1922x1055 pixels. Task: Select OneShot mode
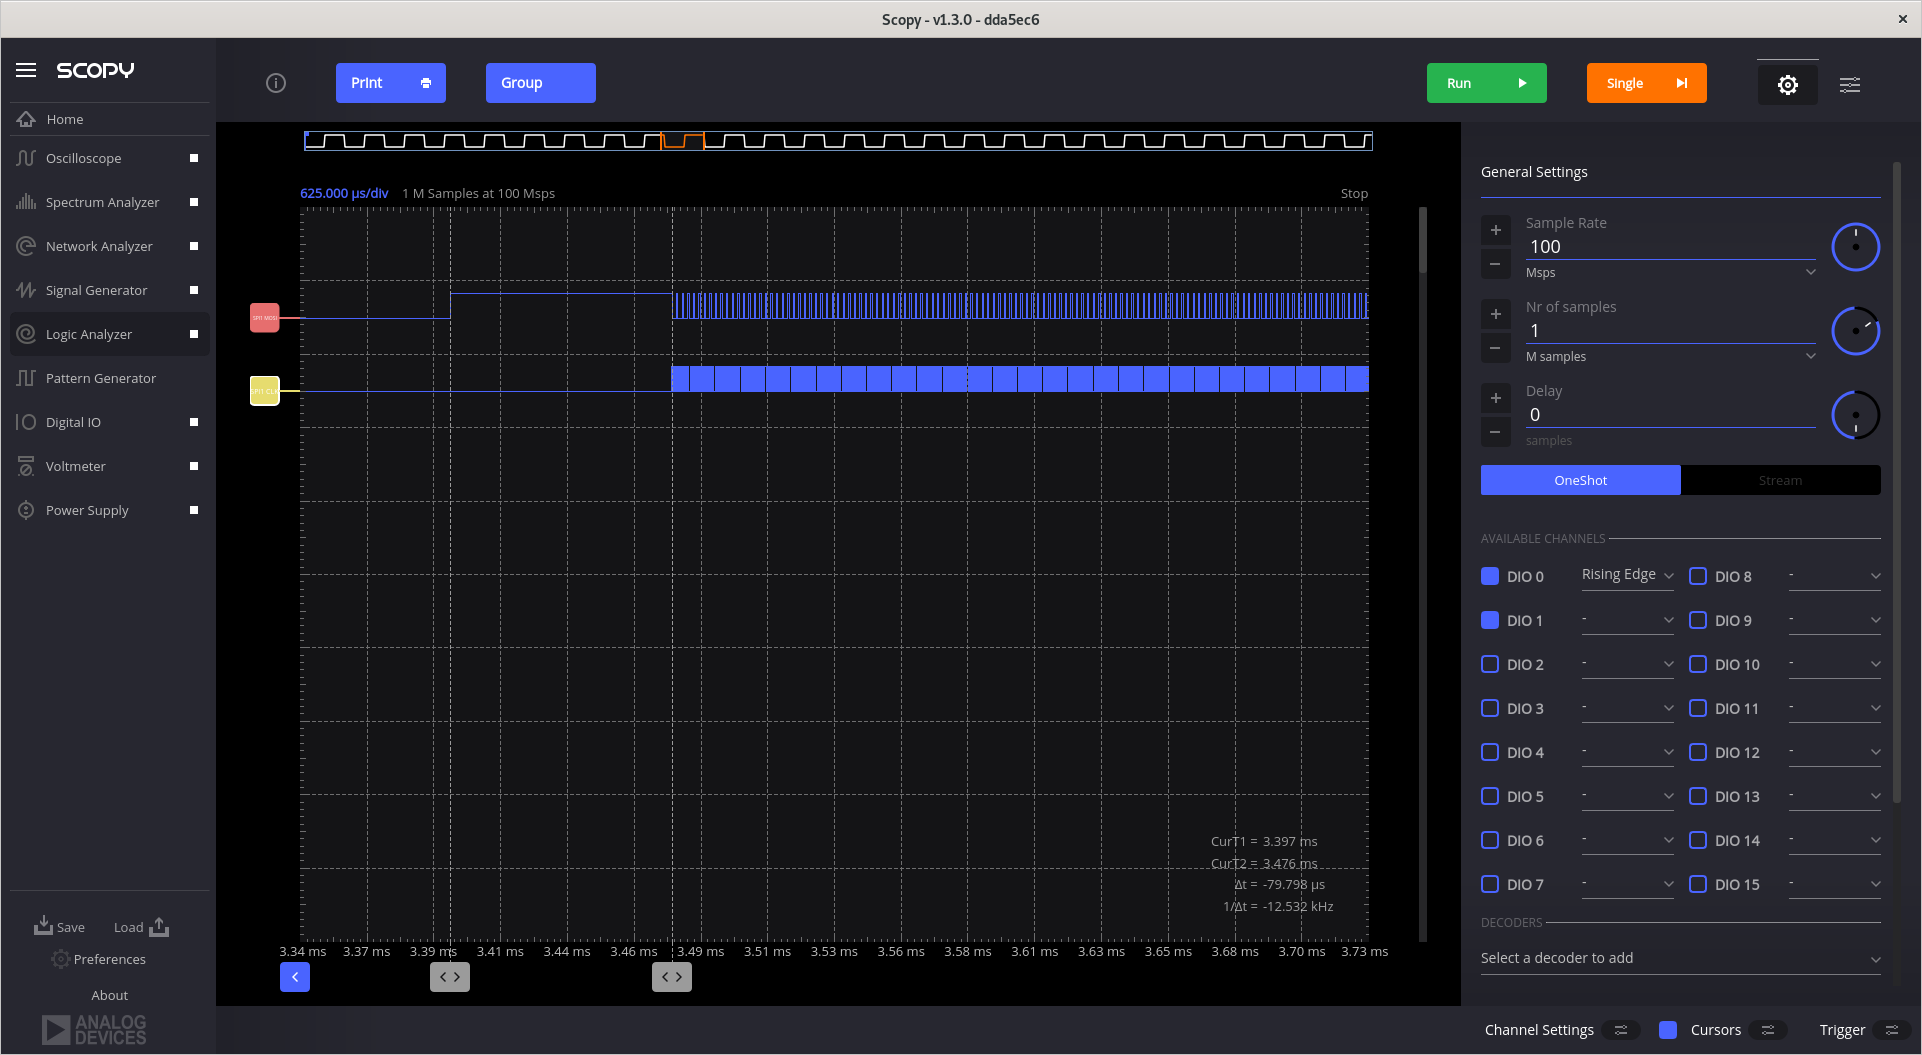pyautogui.click(x=1581, y=480)
